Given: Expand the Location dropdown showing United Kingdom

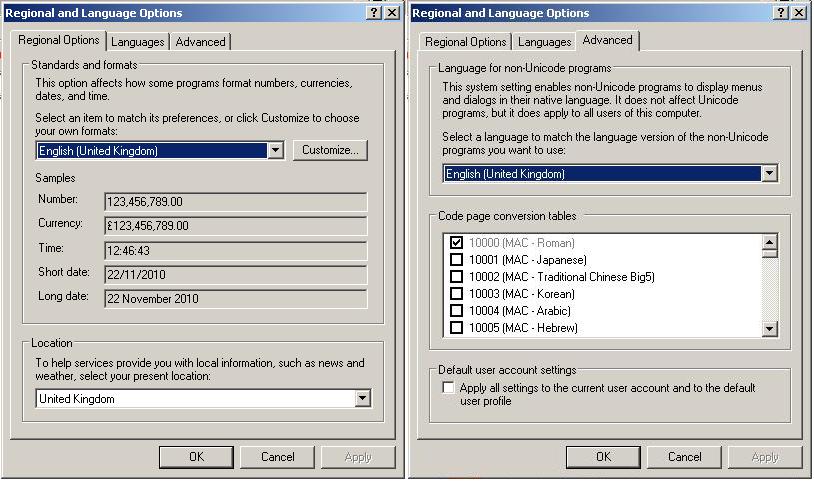Looking at the screenshot, I should point(362,399).
